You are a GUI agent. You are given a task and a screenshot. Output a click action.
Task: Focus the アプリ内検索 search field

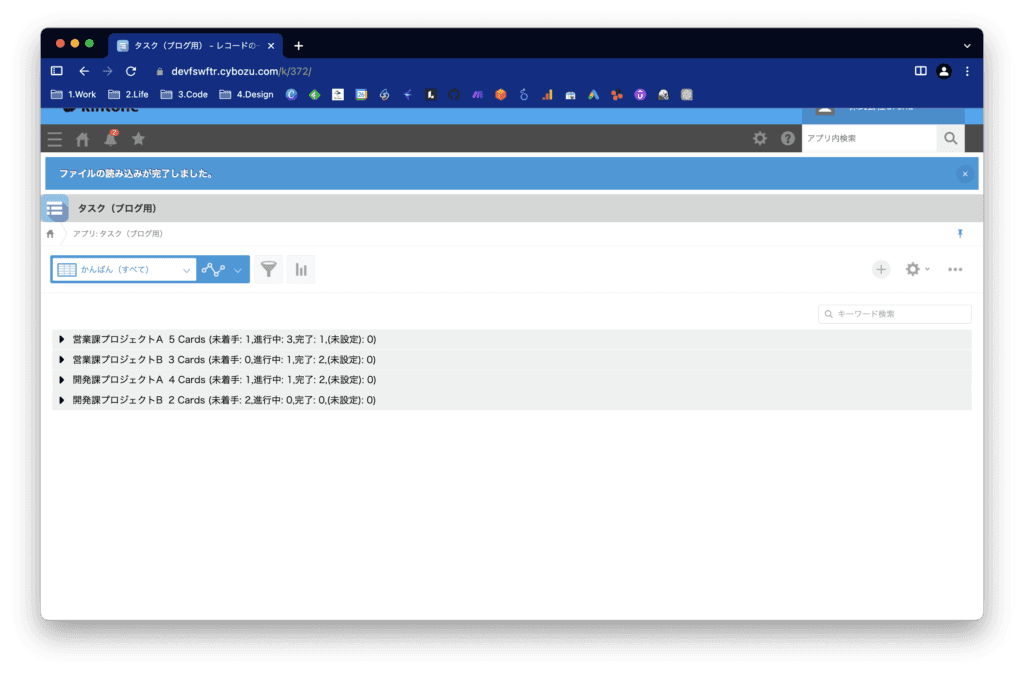click(x=869, y=138)
